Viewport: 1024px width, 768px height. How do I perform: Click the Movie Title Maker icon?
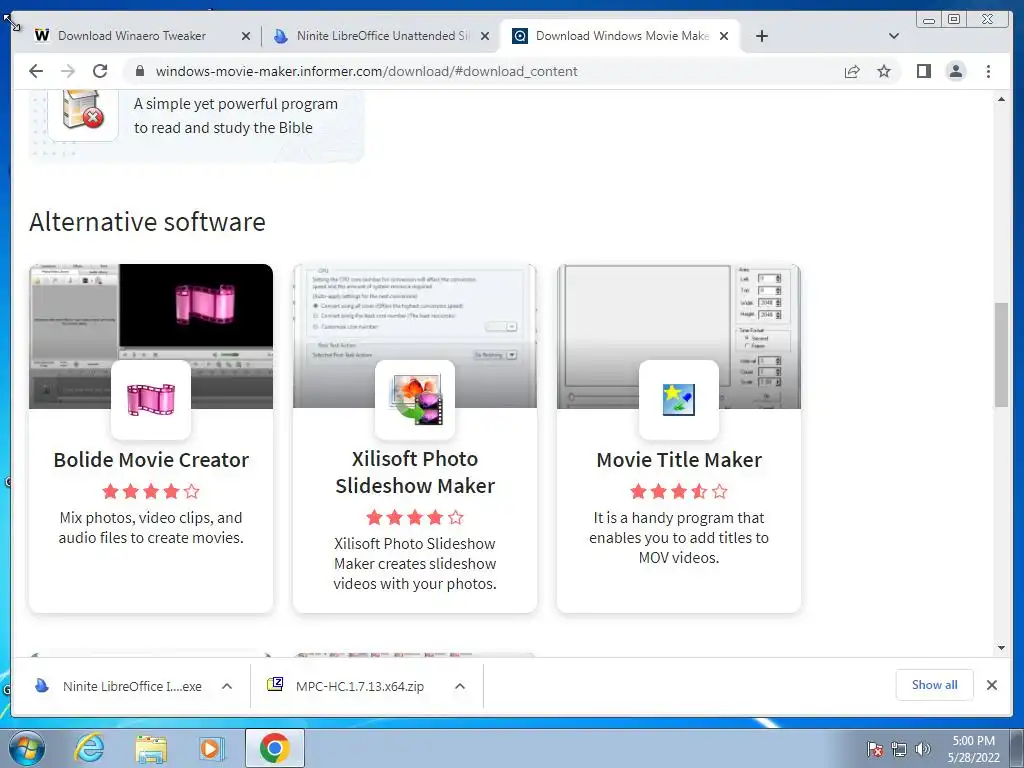[x=679, y=400]
